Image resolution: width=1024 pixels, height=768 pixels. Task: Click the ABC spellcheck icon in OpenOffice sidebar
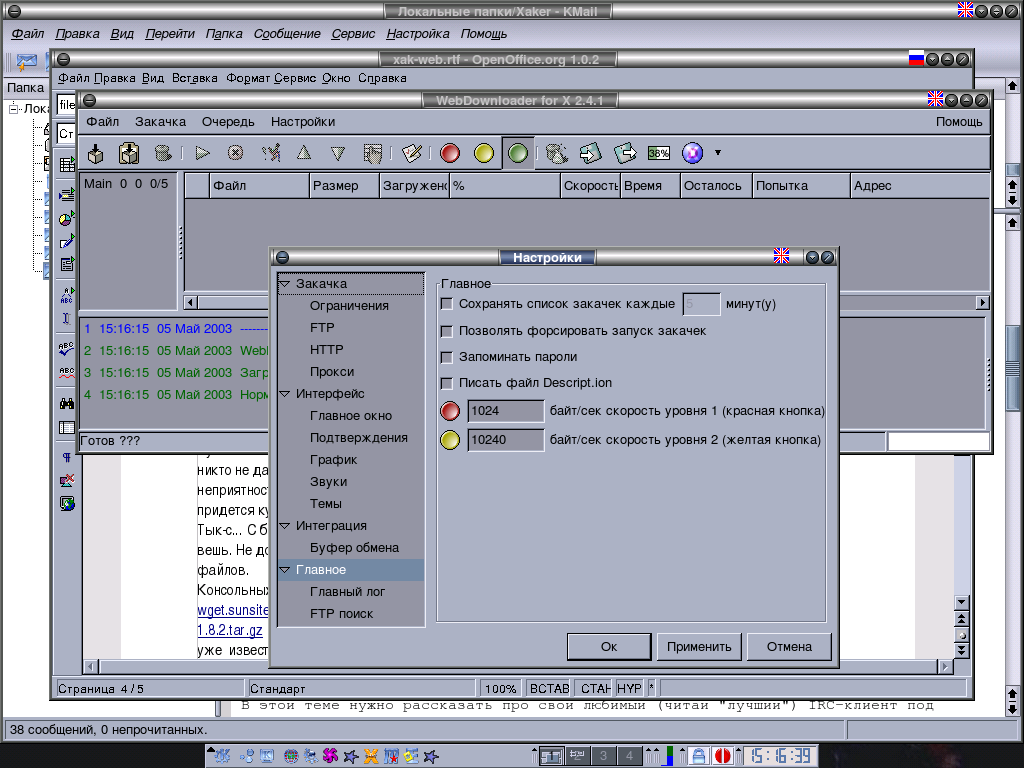pyautogui.click(x=67, y=349)
